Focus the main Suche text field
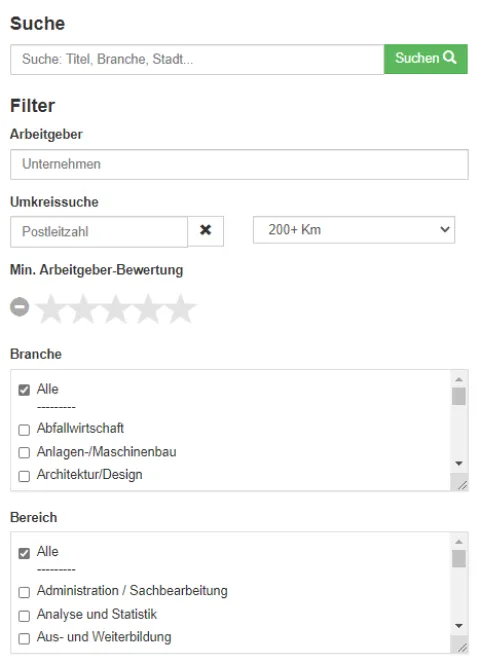Screen dimensions: 480x664 [x=197, y=59]
